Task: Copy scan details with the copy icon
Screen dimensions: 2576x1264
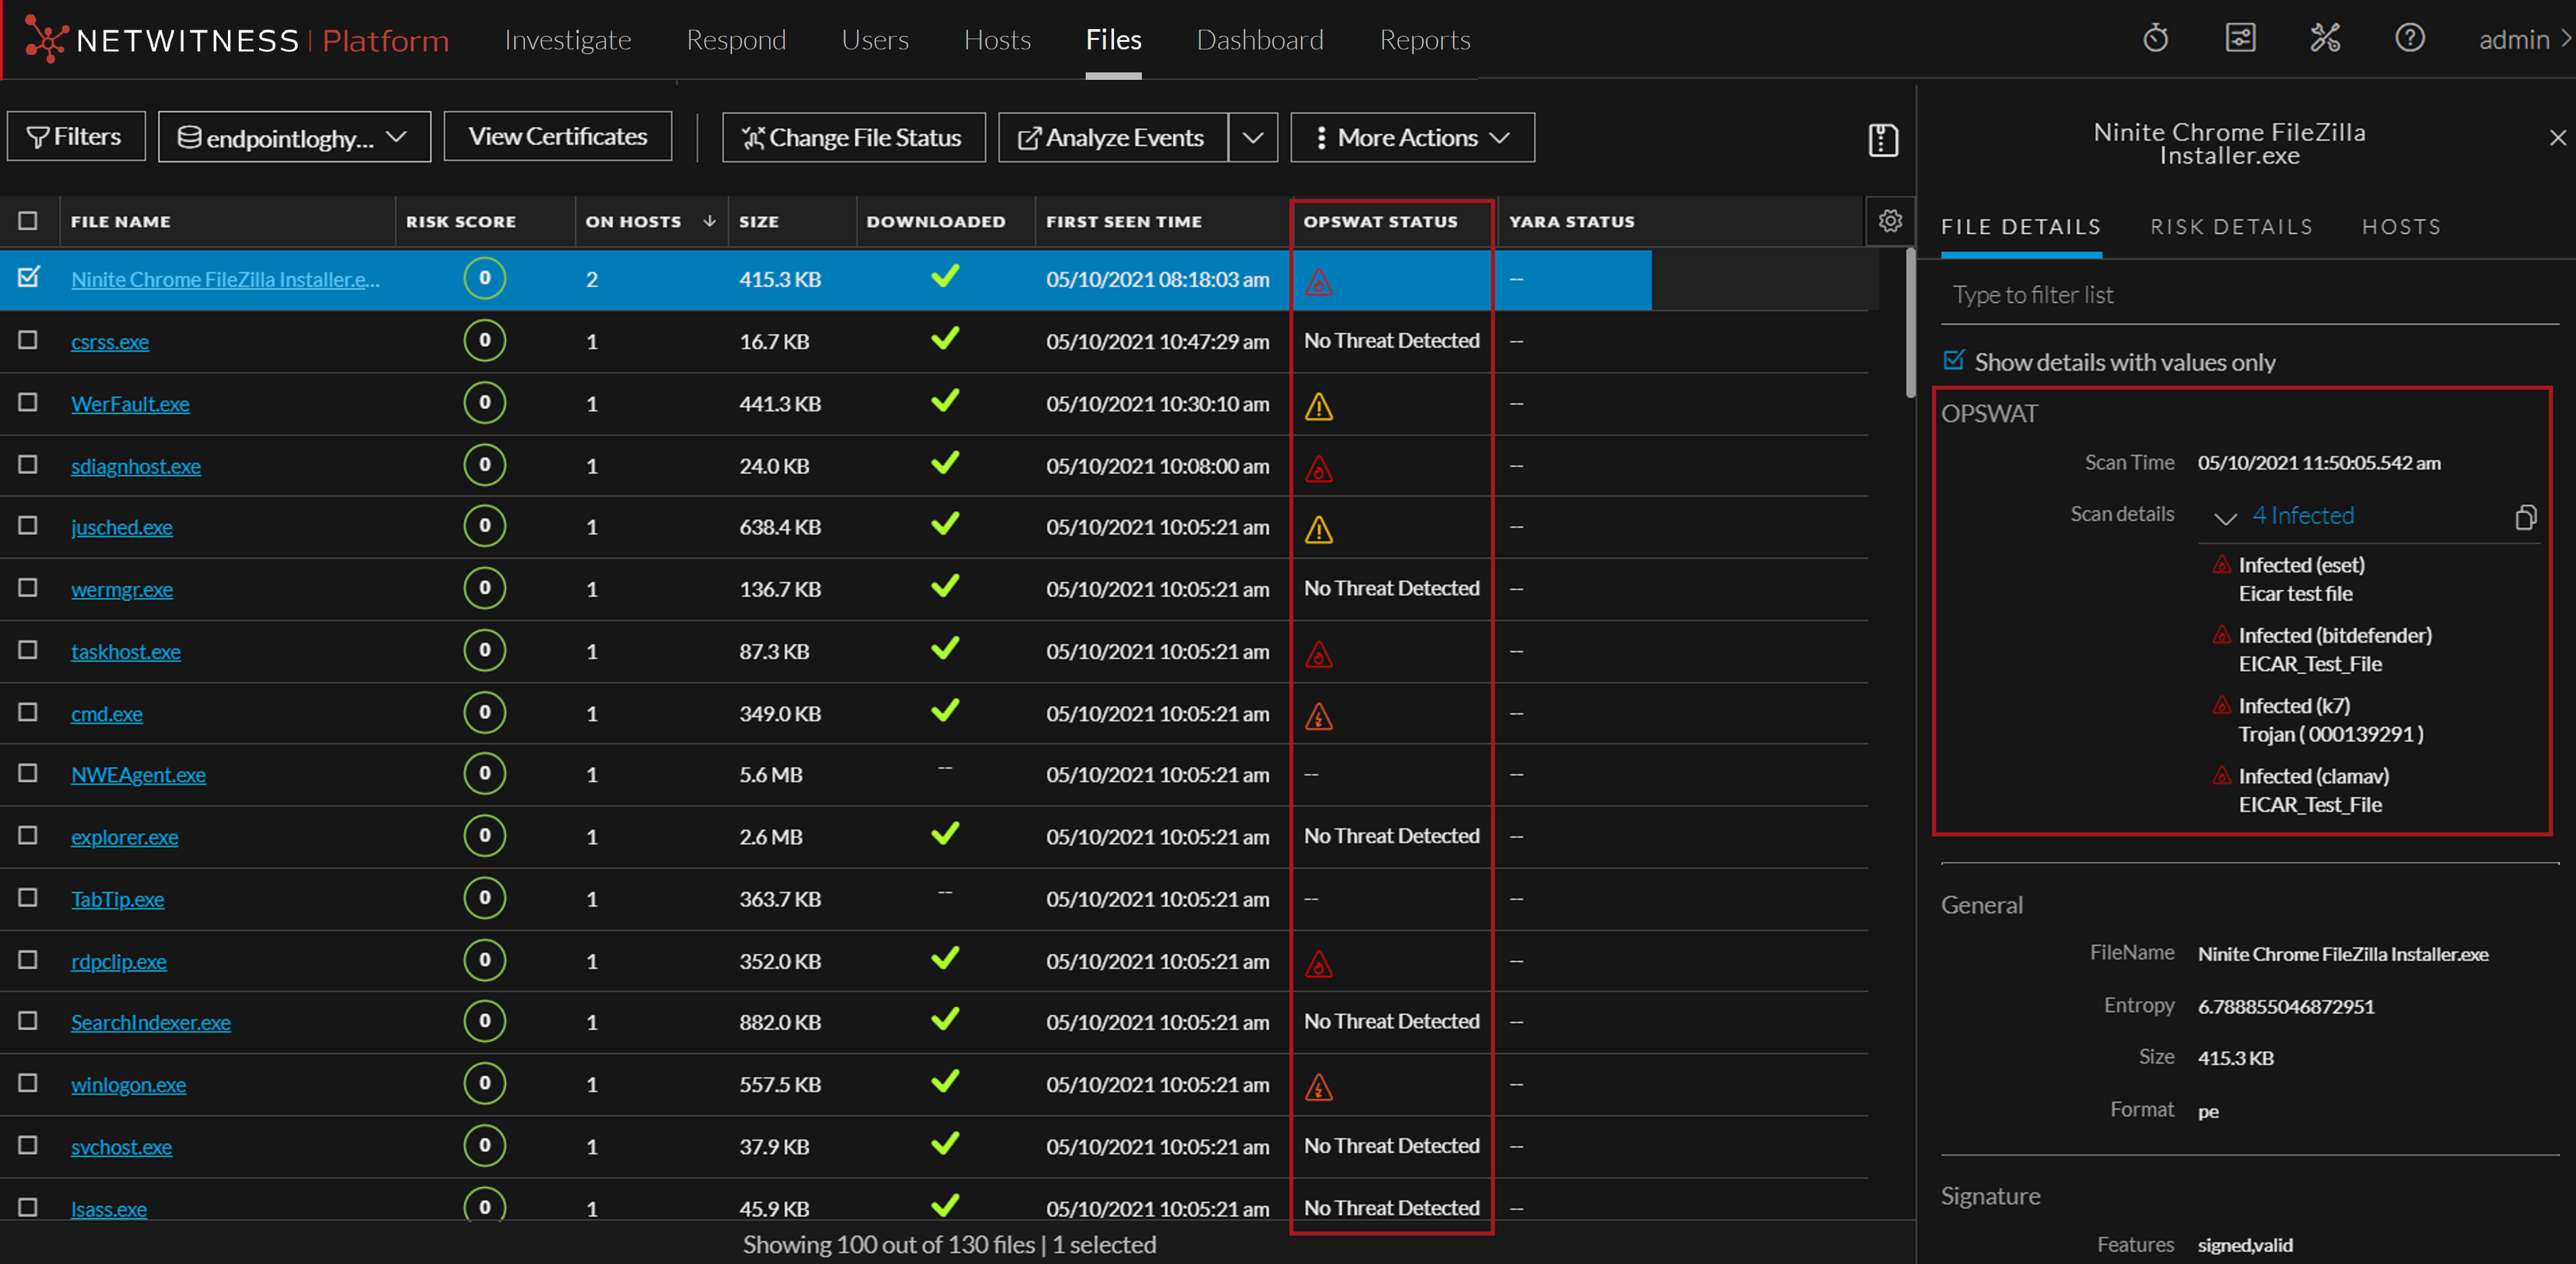Action: 2525,517
